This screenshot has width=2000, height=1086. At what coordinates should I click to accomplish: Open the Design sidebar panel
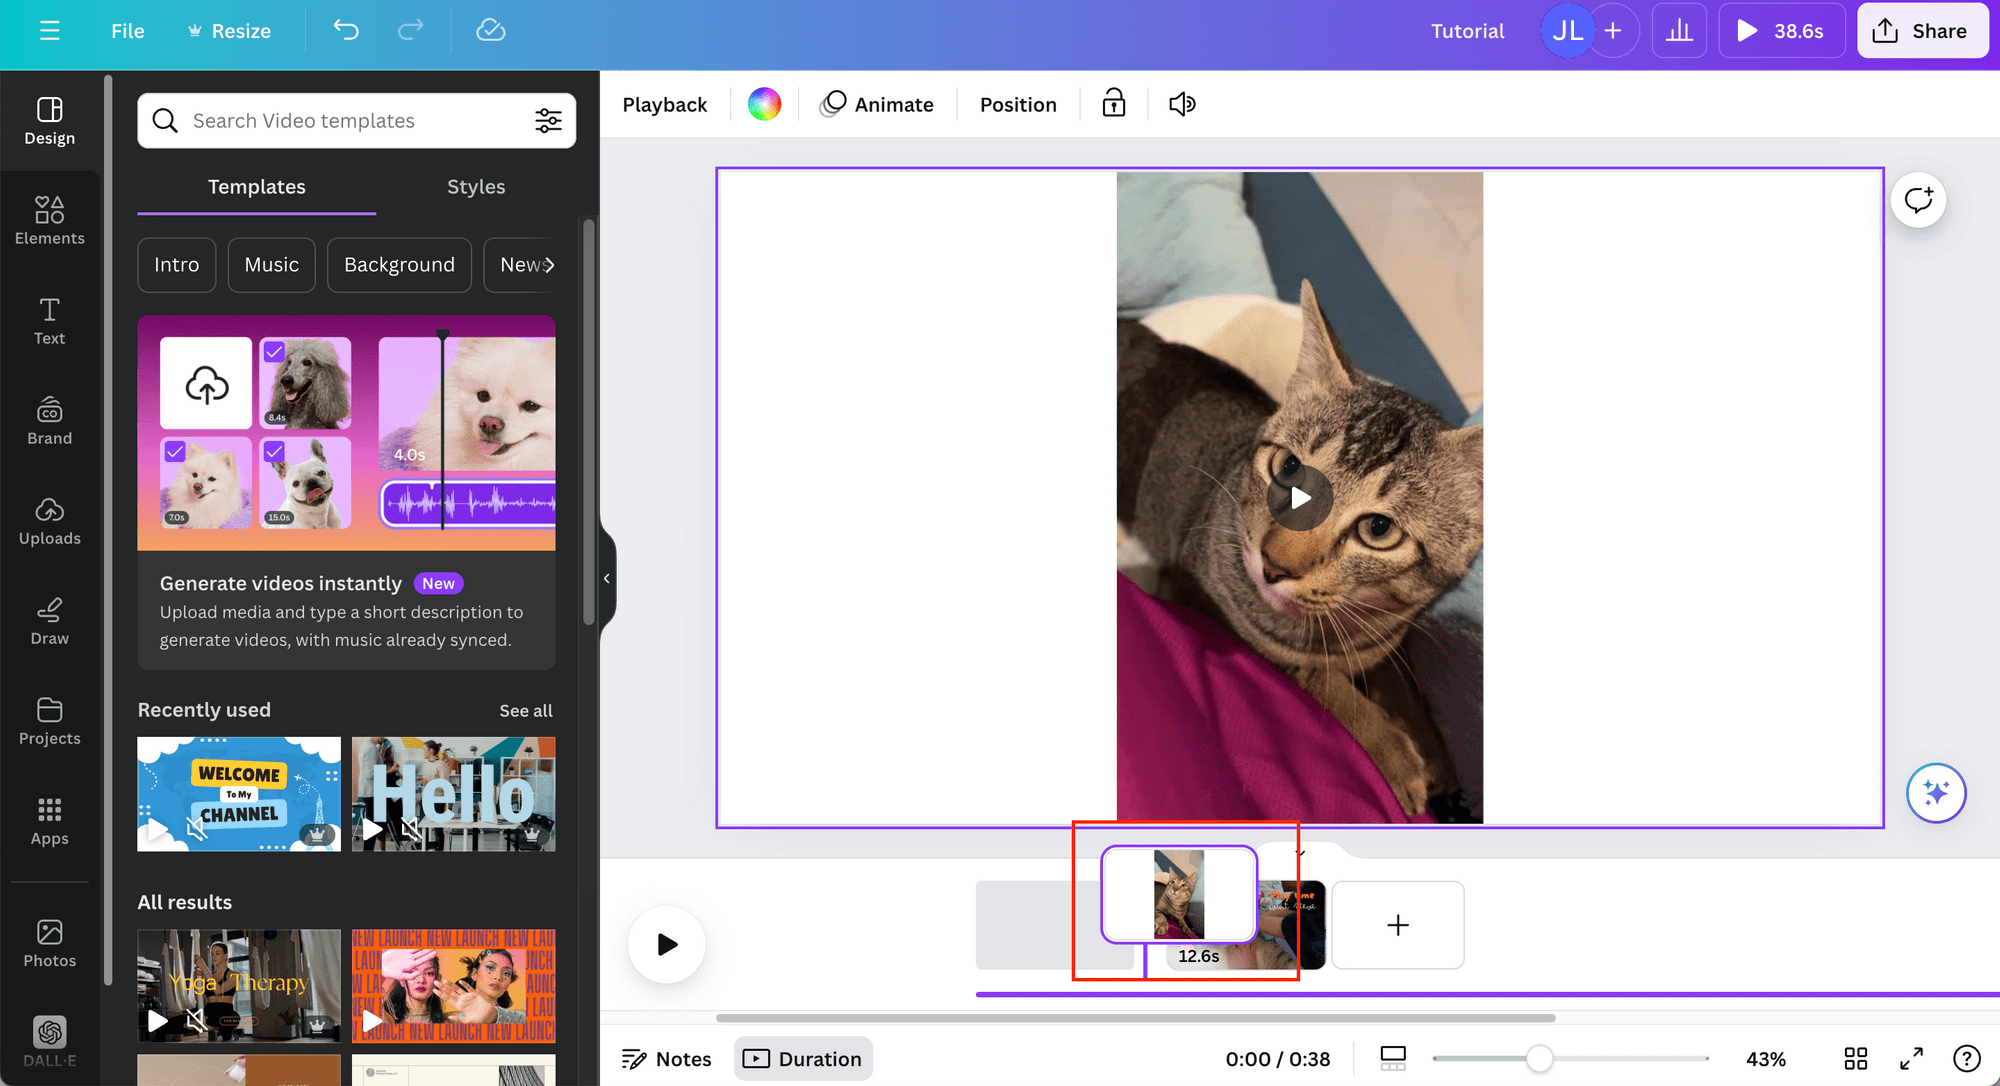(x=50, y=121)
